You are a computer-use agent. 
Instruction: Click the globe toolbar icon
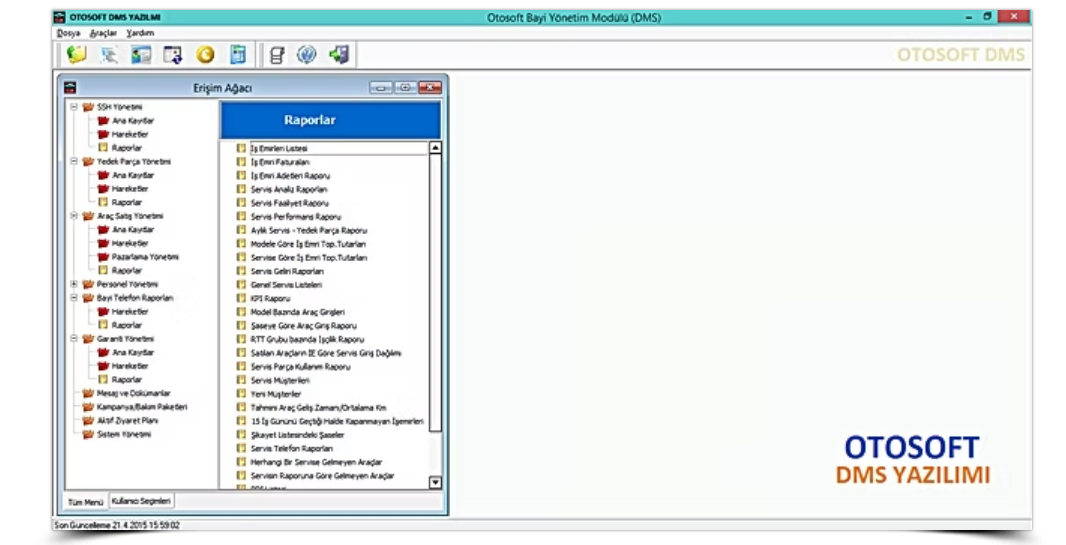point(307,55)
